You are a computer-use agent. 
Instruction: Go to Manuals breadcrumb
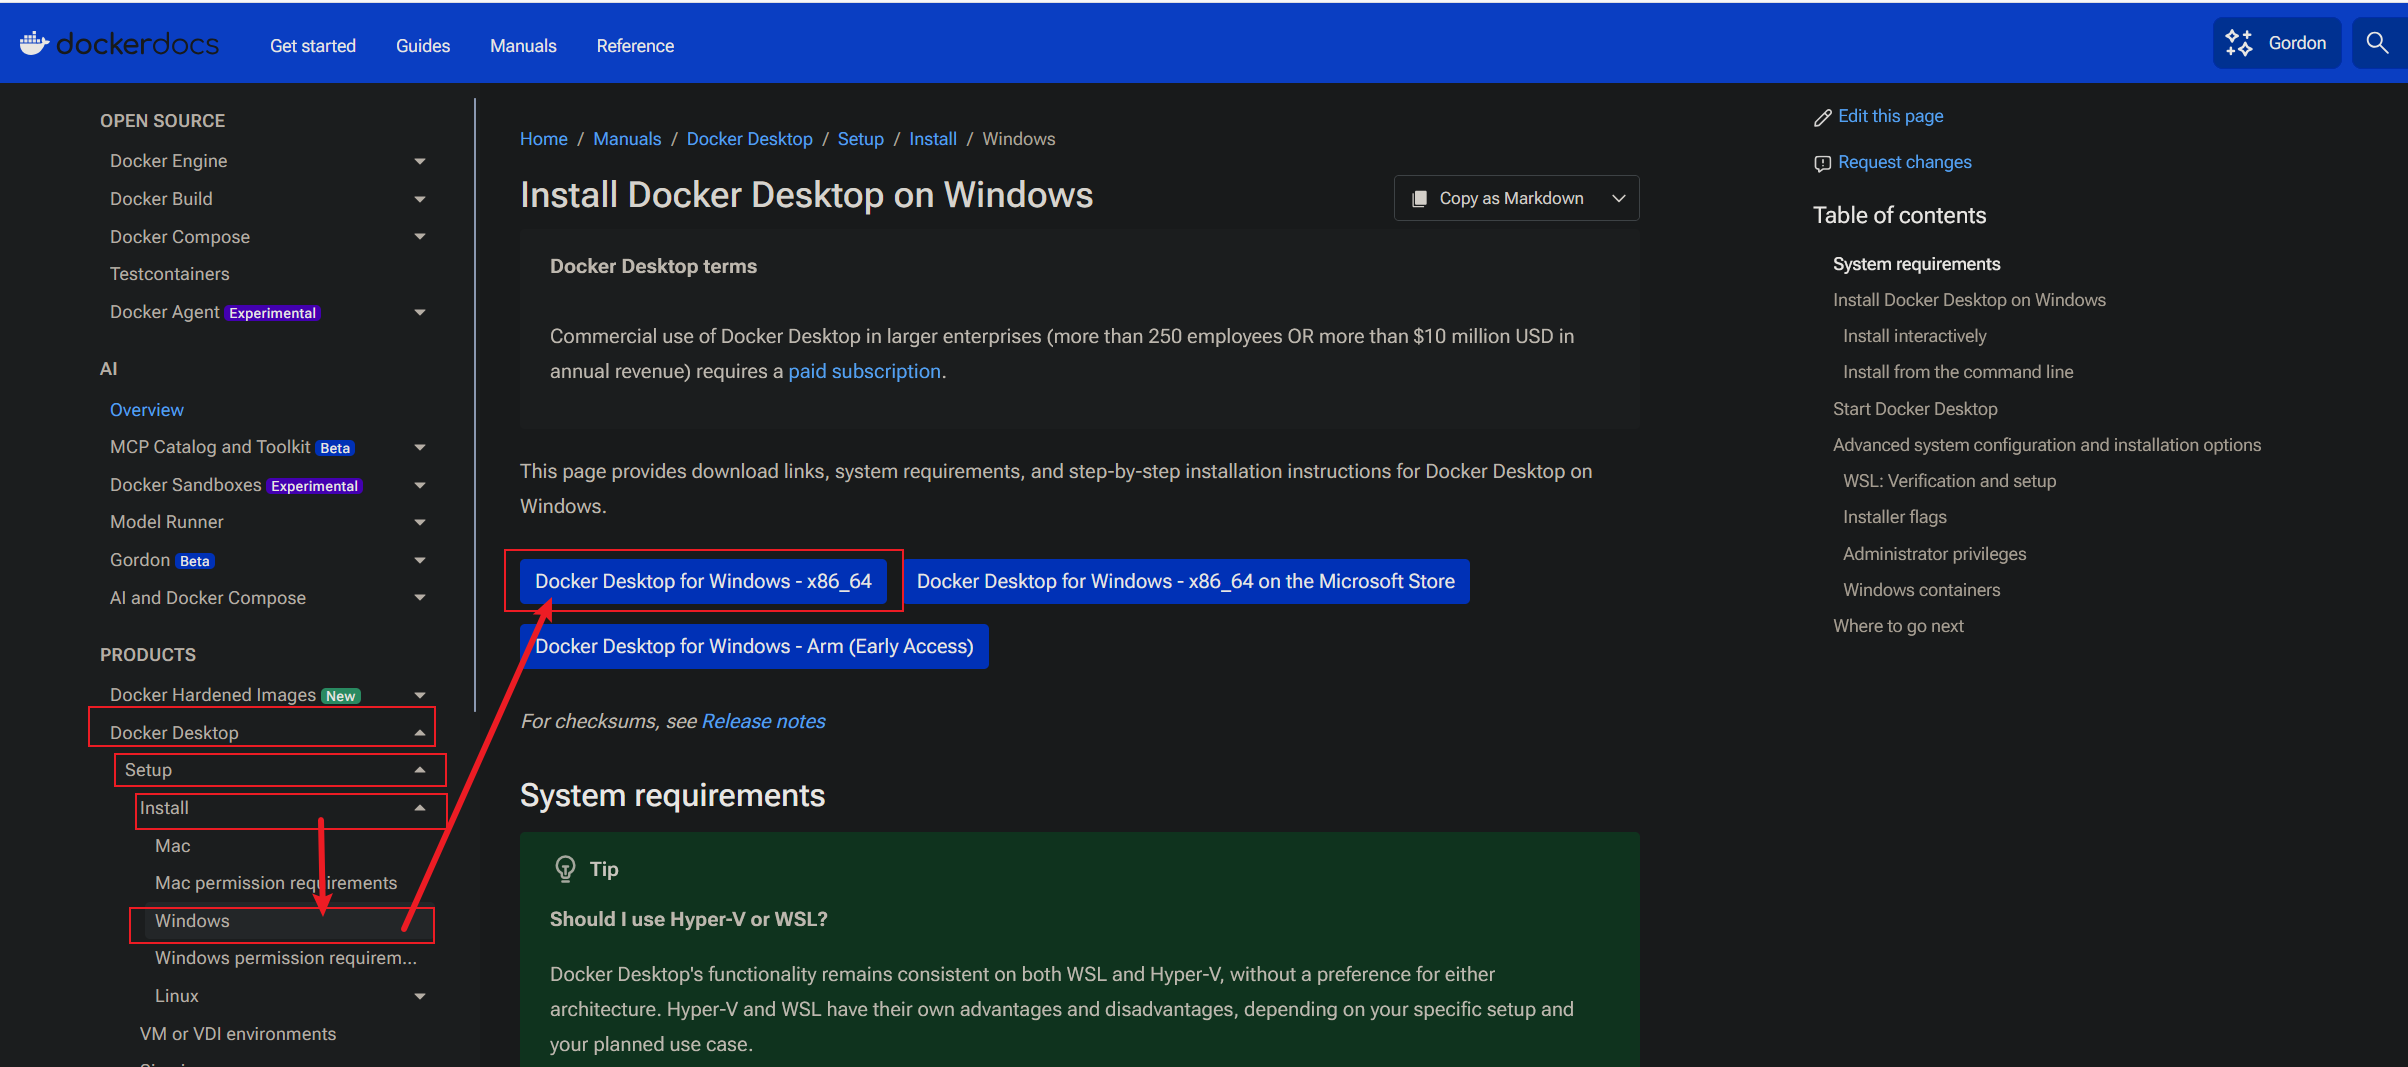[x=627, y=139]
